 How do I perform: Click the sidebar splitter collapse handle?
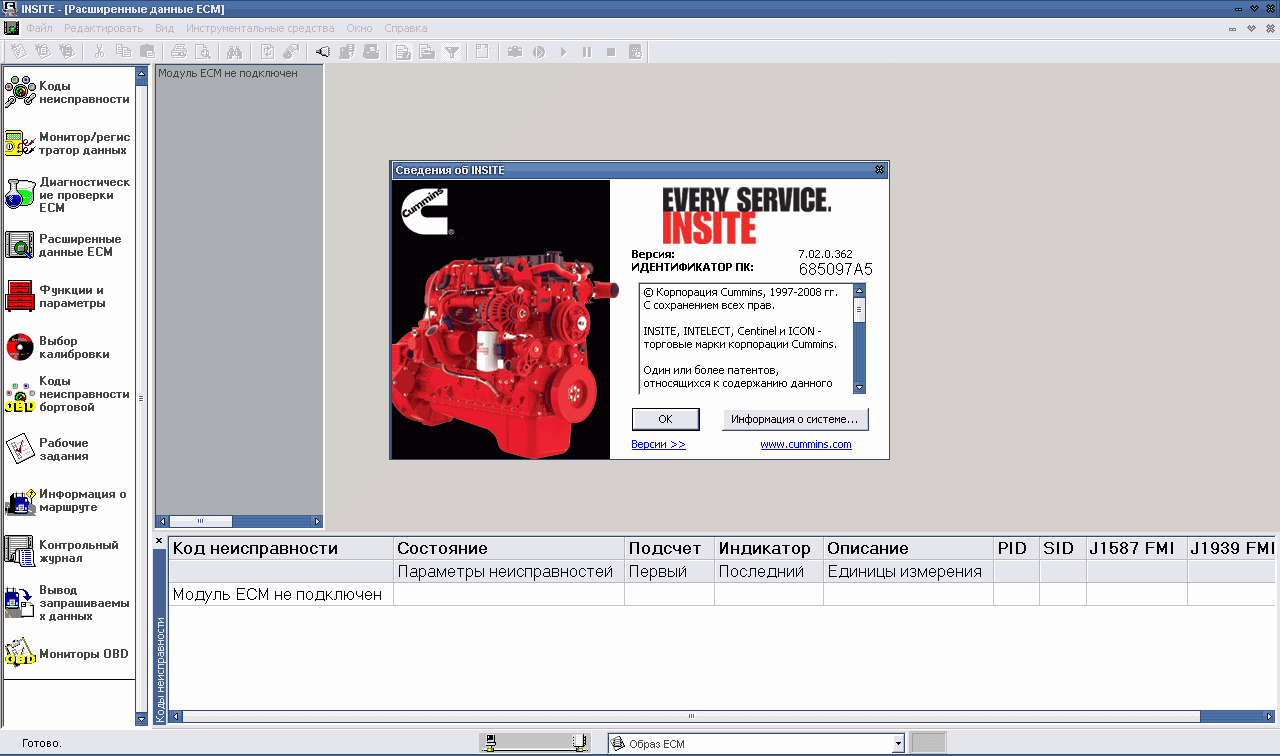point(141,398)
